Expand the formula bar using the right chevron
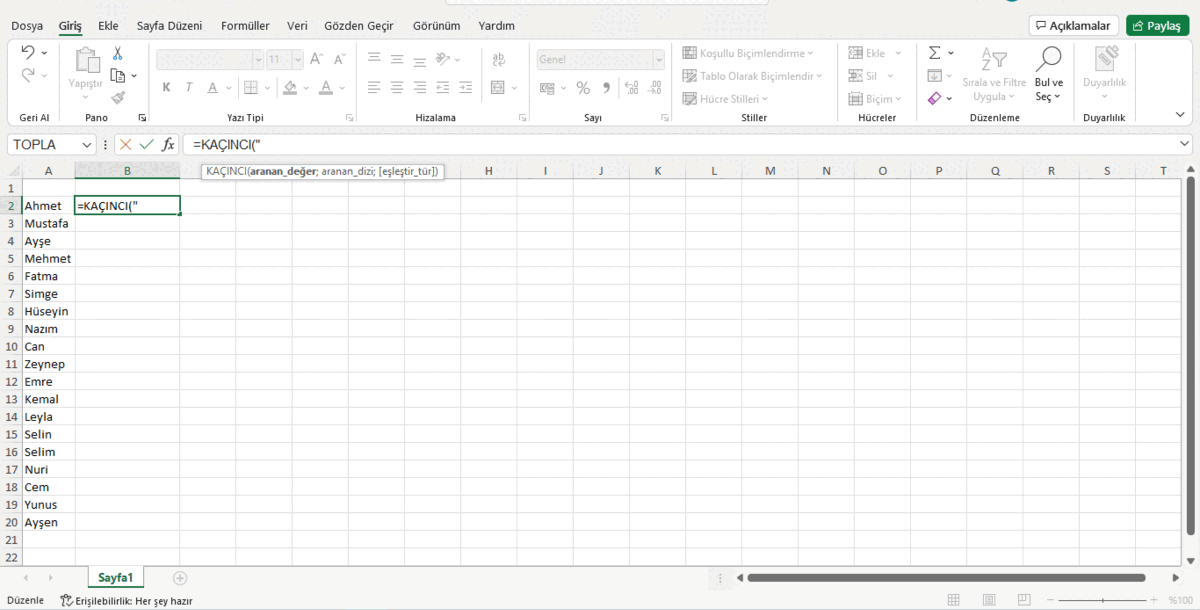Image resolution: width=1200 pixels, height=610 pixels. point(1184,145)
